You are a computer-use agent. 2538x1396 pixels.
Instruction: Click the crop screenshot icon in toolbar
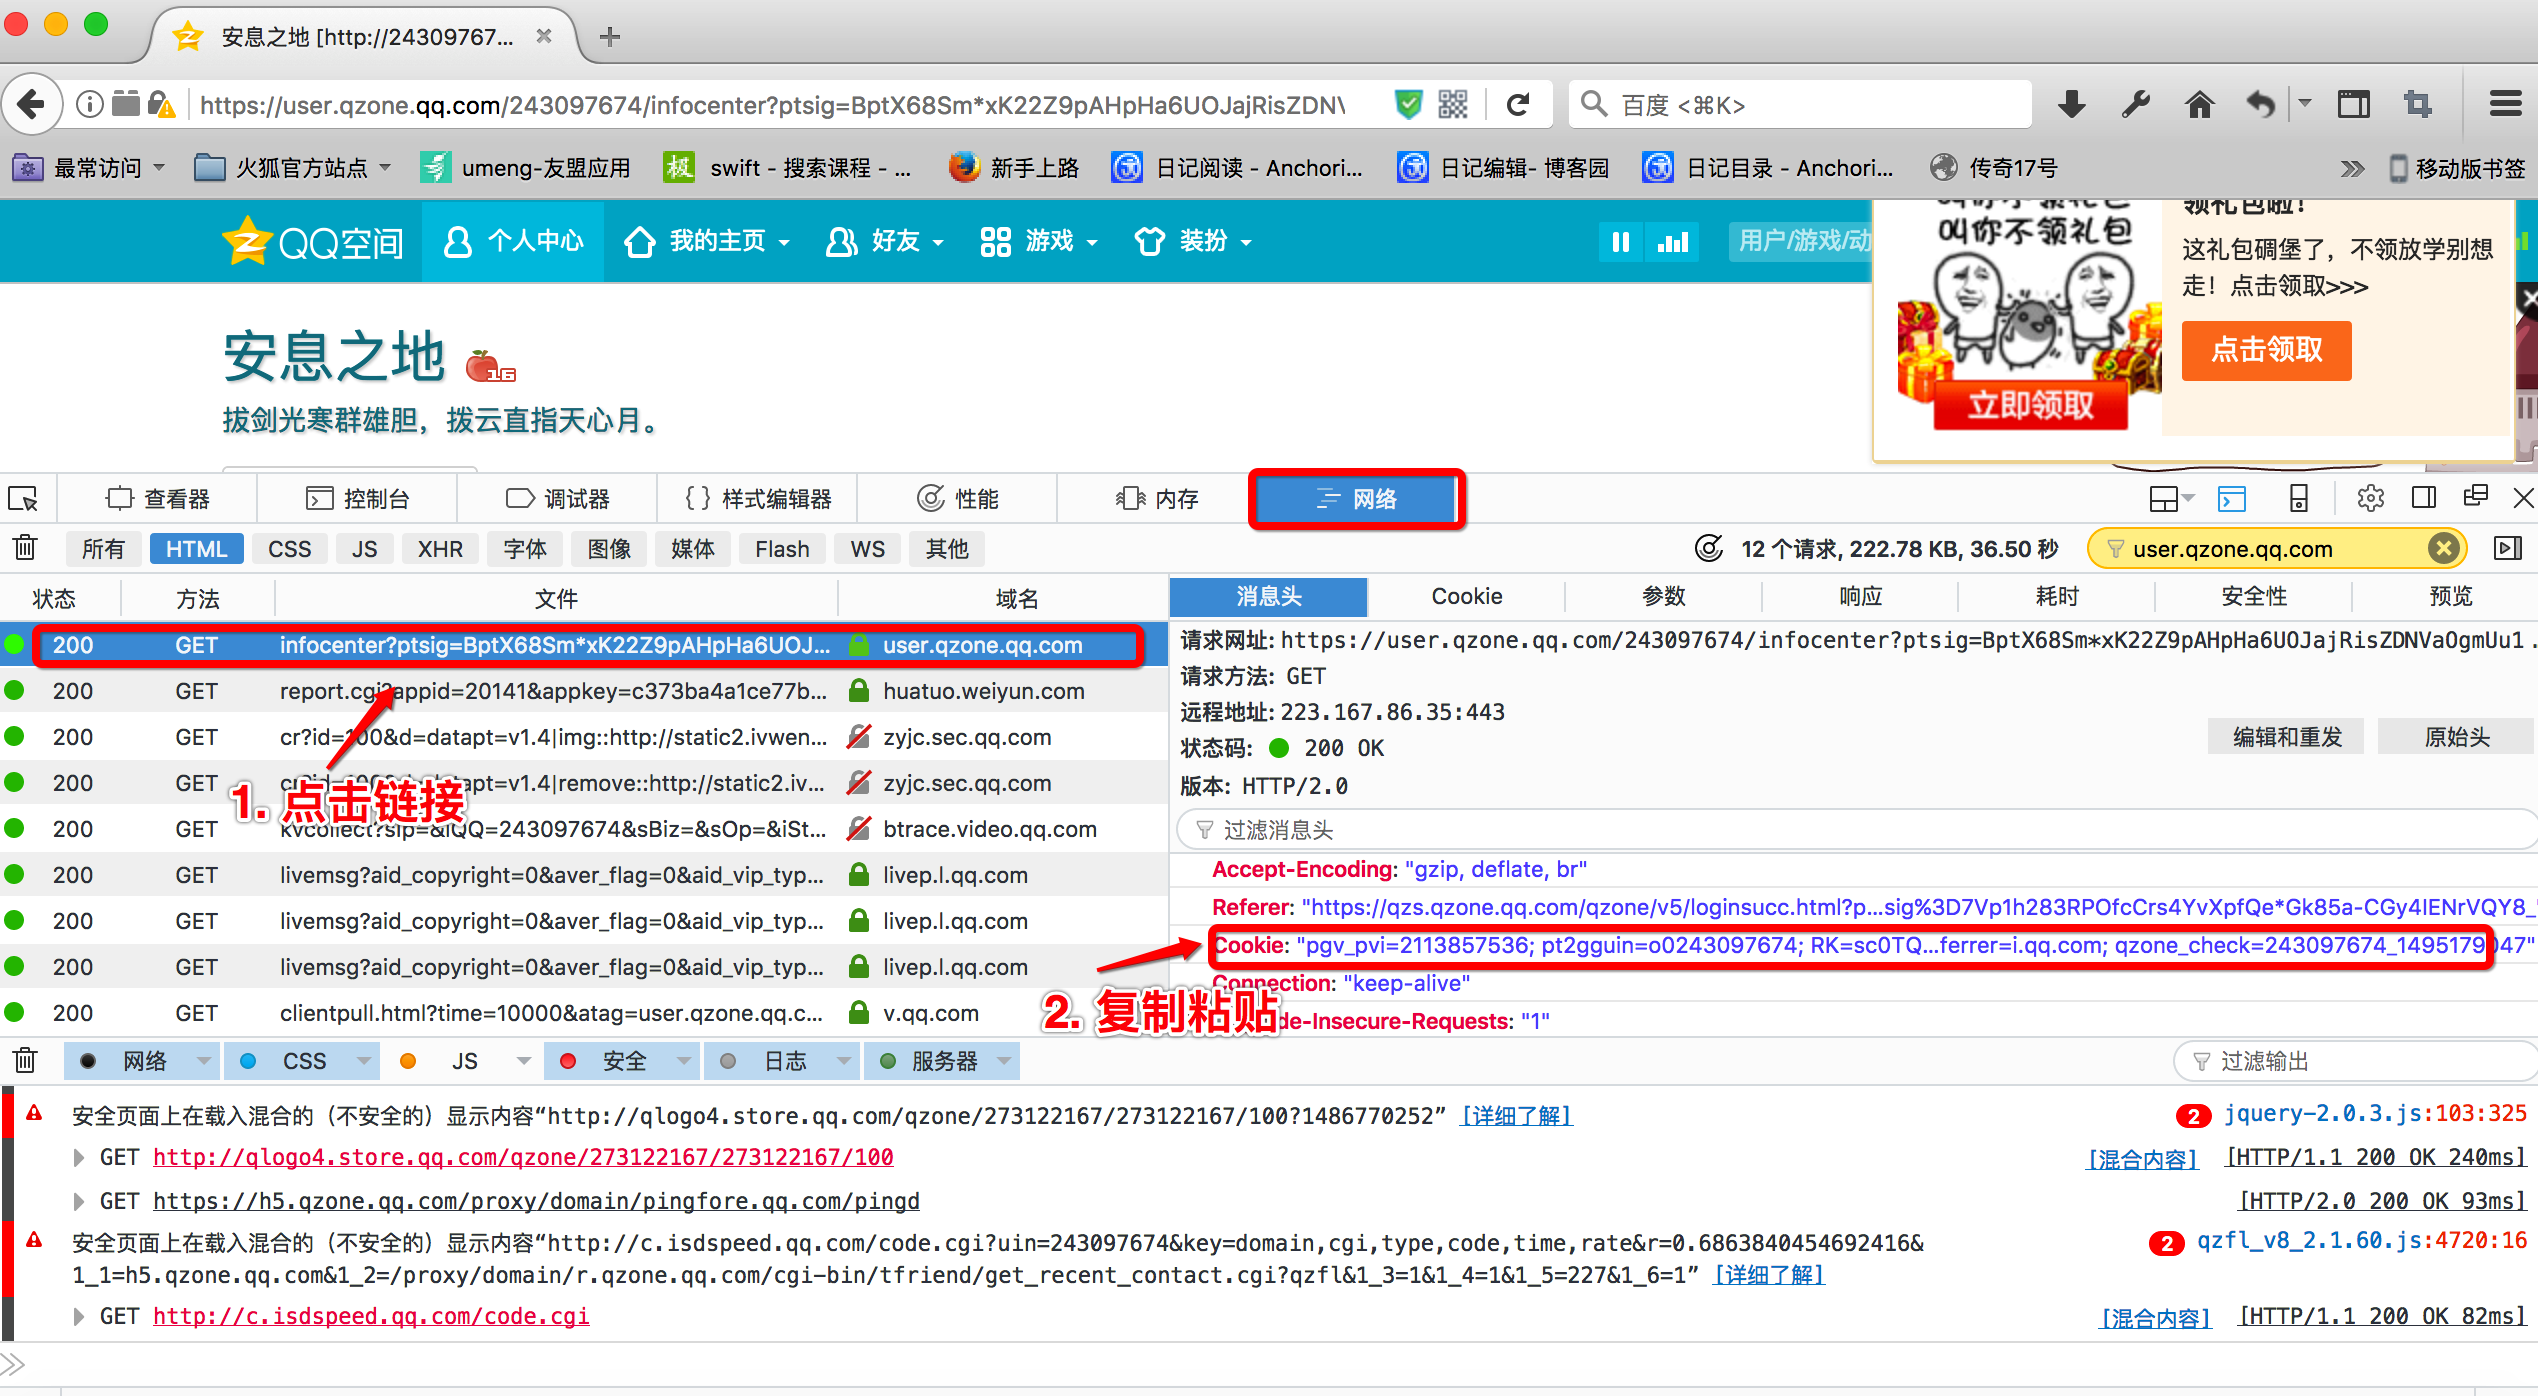coord(2418,104)
